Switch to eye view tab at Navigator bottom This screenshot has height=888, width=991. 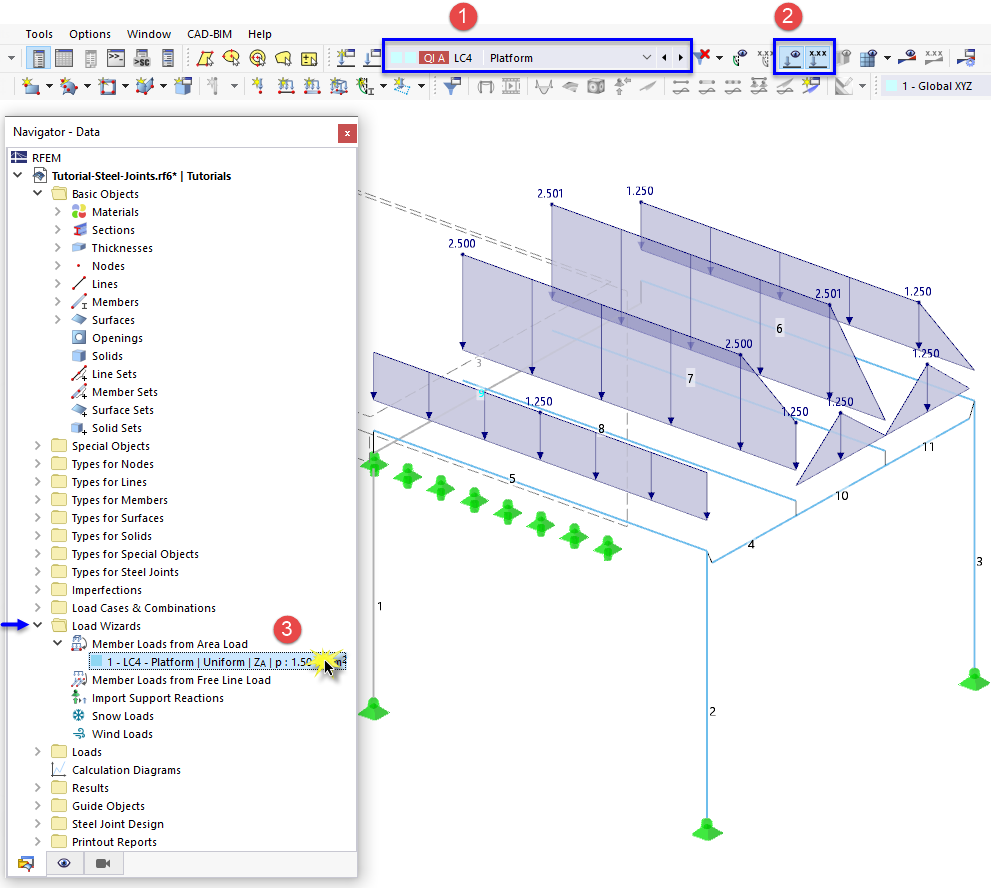(x=65, y=863)
